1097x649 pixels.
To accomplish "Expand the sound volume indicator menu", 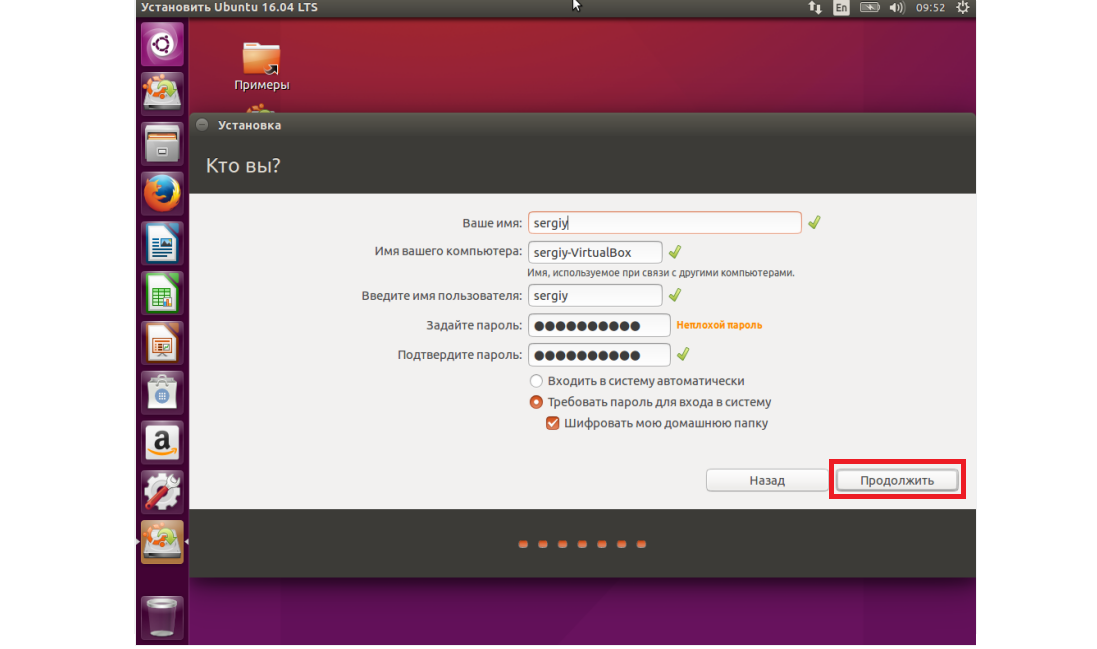I will tap(896, 7).
